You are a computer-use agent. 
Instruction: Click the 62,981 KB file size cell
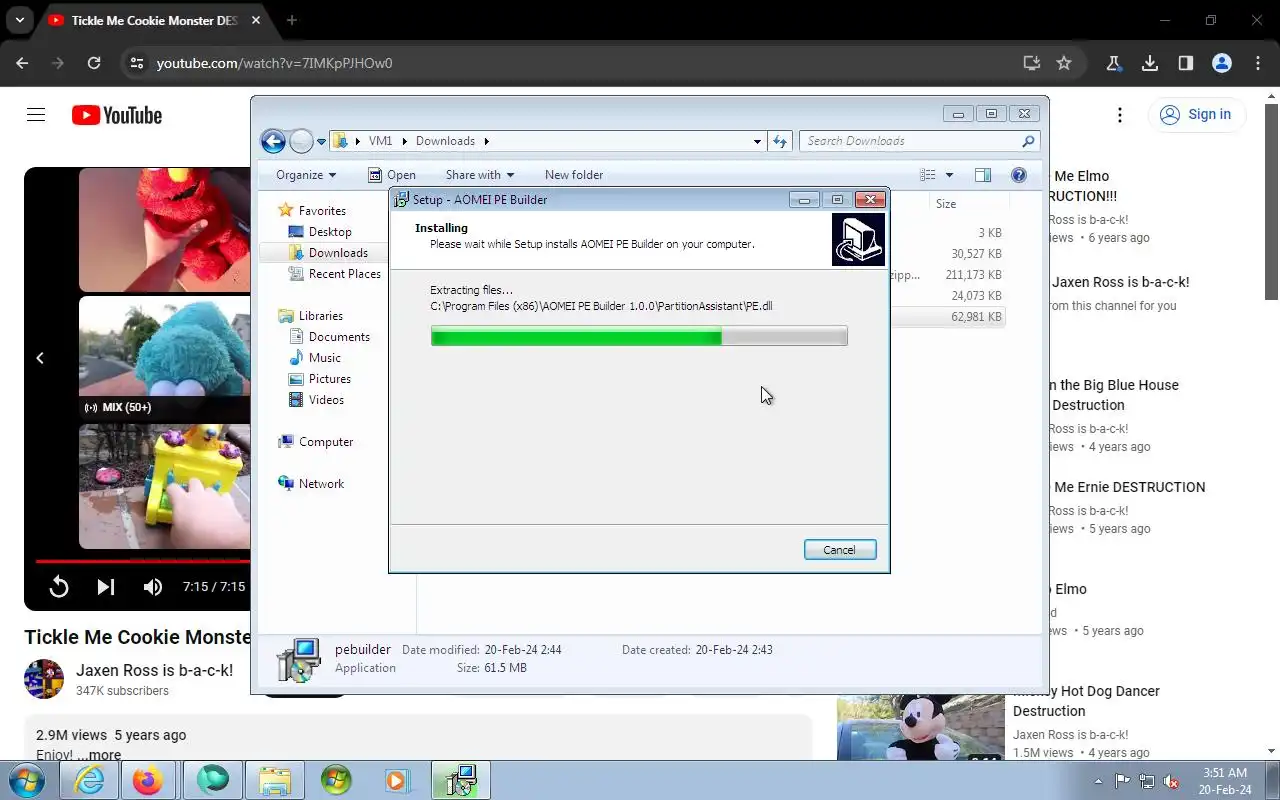976,317
